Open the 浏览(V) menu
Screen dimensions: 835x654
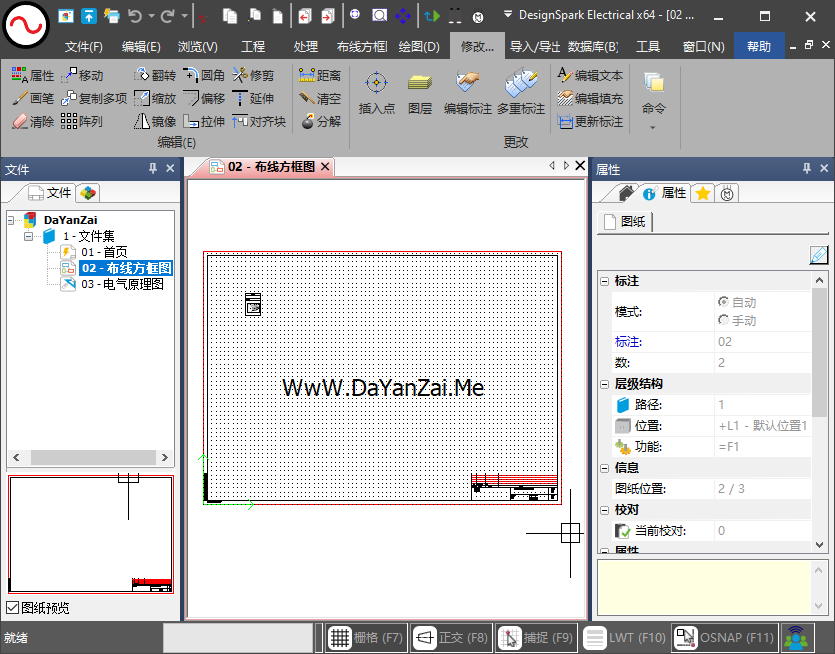[198, 47]
